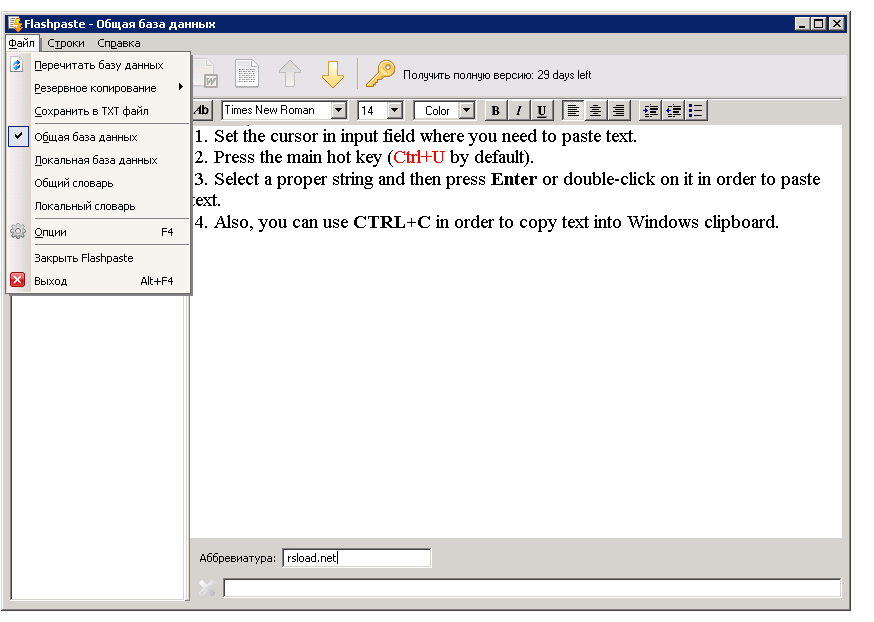This screenshot has height=622, width=874.
Task: Click the text document toolbar icon
Action: point(247,74)
